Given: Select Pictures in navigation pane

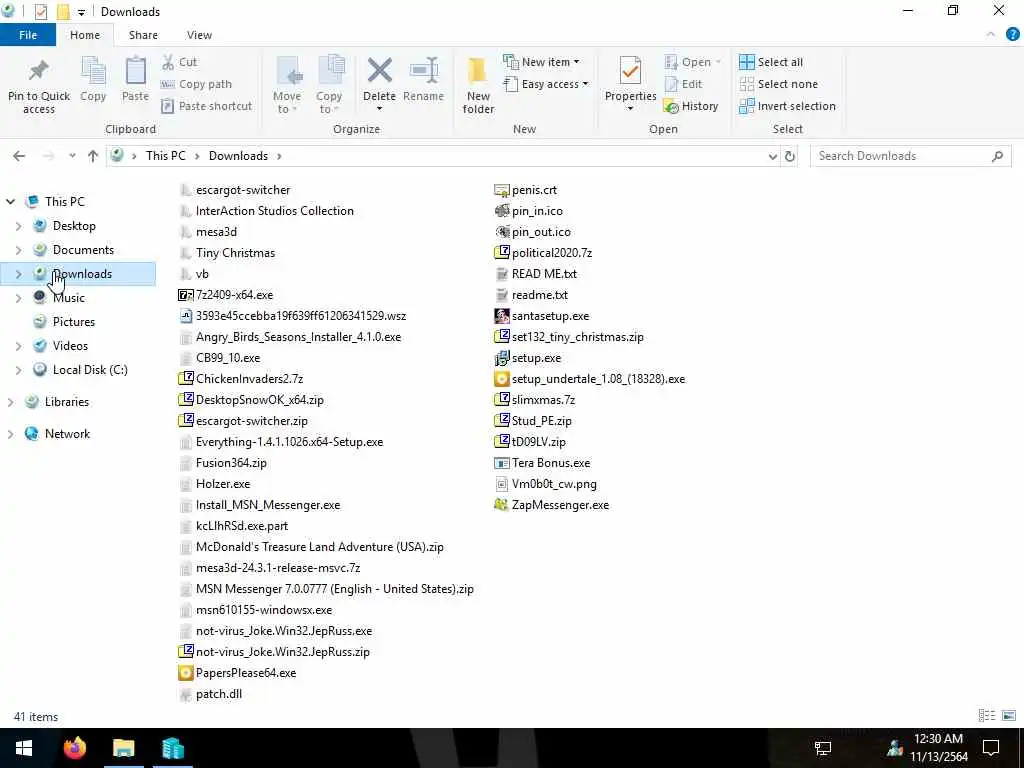Looking at the screenshot, I should pos(74,322).
